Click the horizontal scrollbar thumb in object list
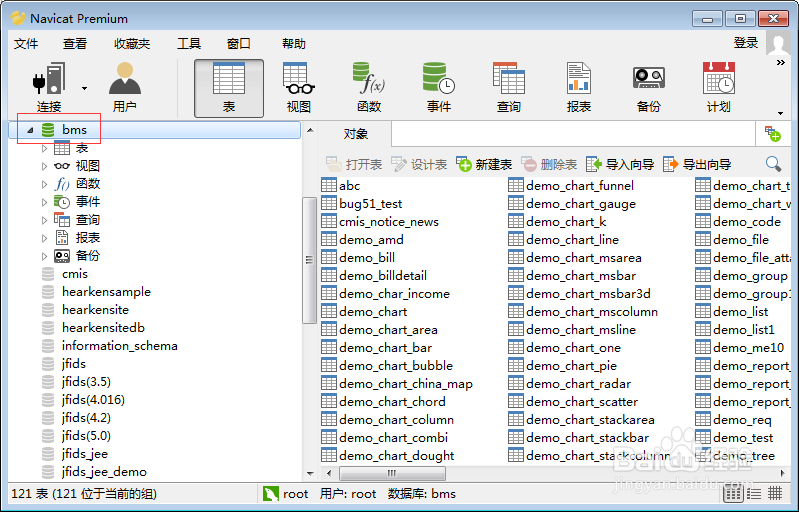 tap(392, 473)
